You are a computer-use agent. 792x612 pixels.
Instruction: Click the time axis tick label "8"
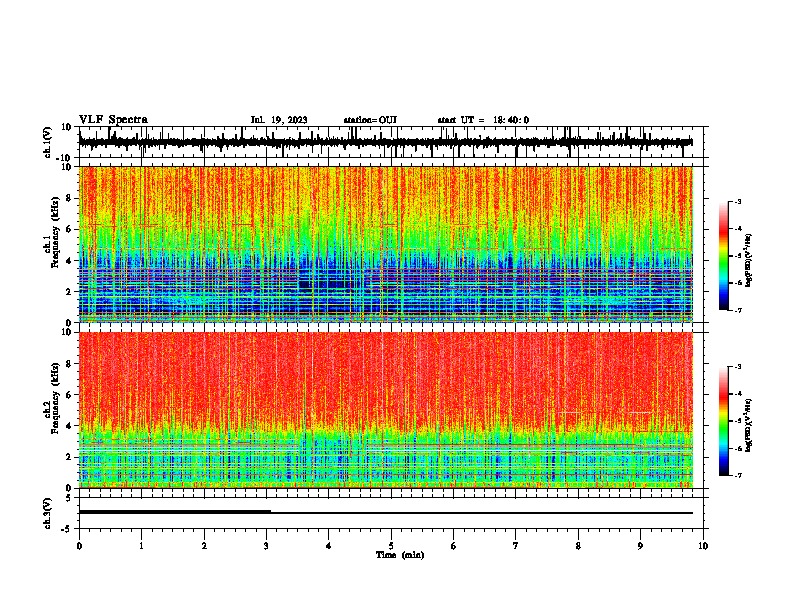click(578, 546)
